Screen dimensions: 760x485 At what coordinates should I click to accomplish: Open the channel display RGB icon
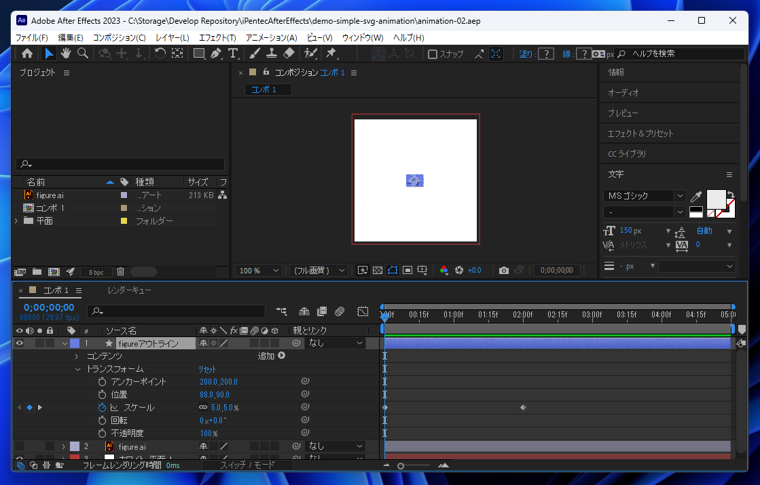(x=443, y=270)
